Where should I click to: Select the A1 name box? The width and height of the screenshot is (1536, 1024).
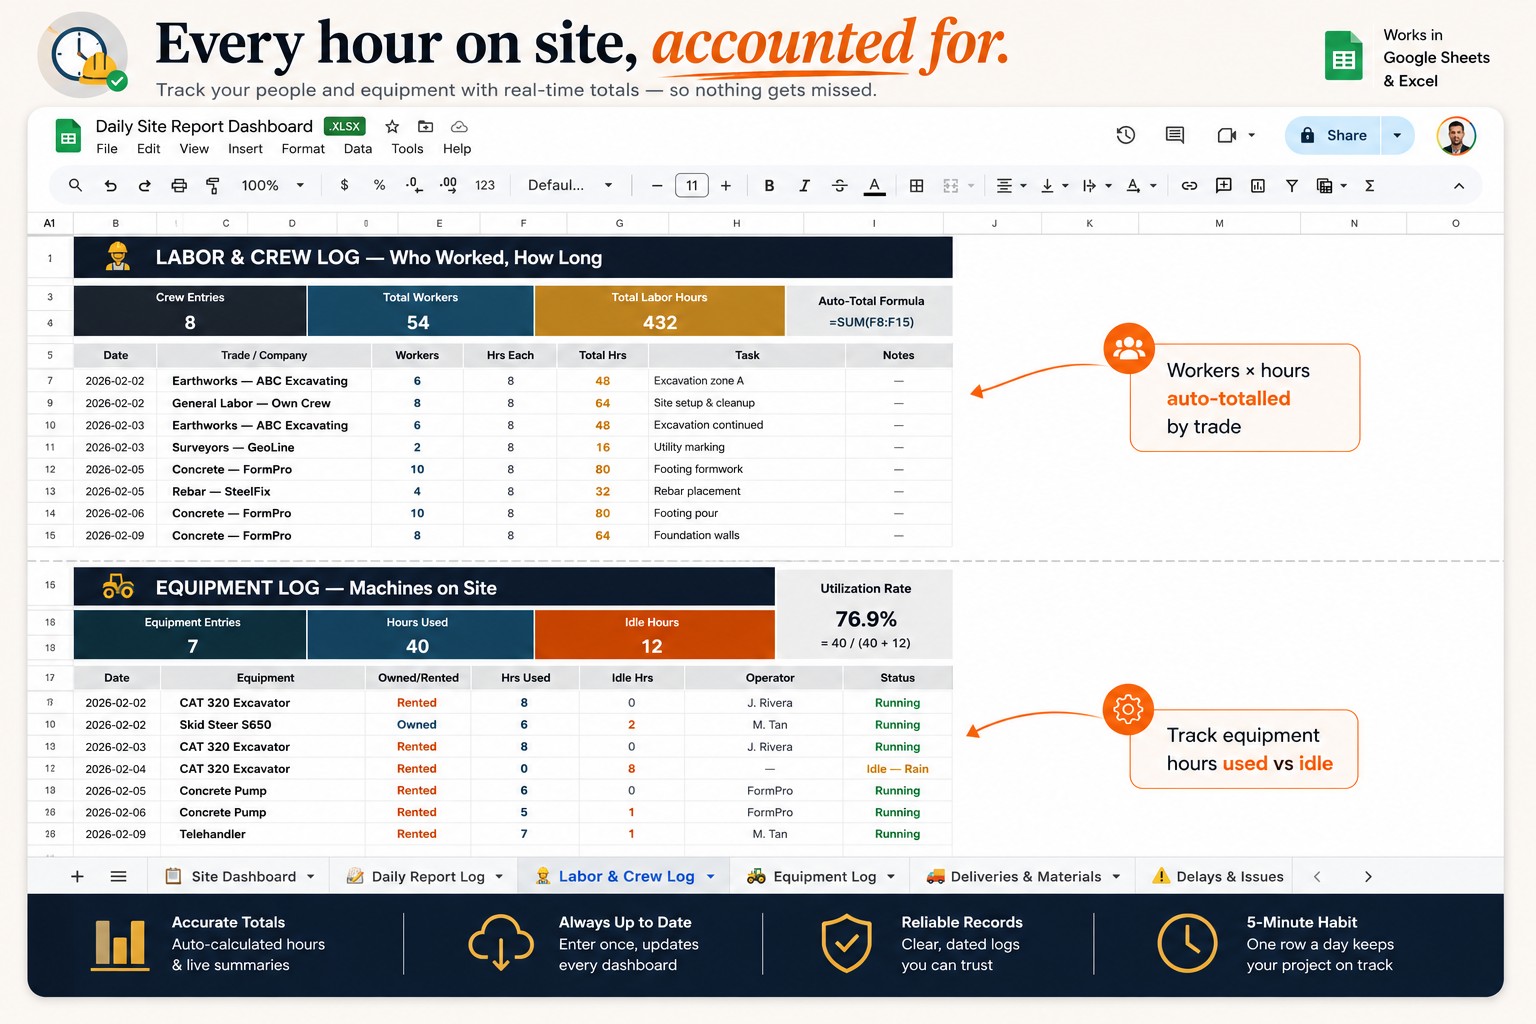pos(49,223)
